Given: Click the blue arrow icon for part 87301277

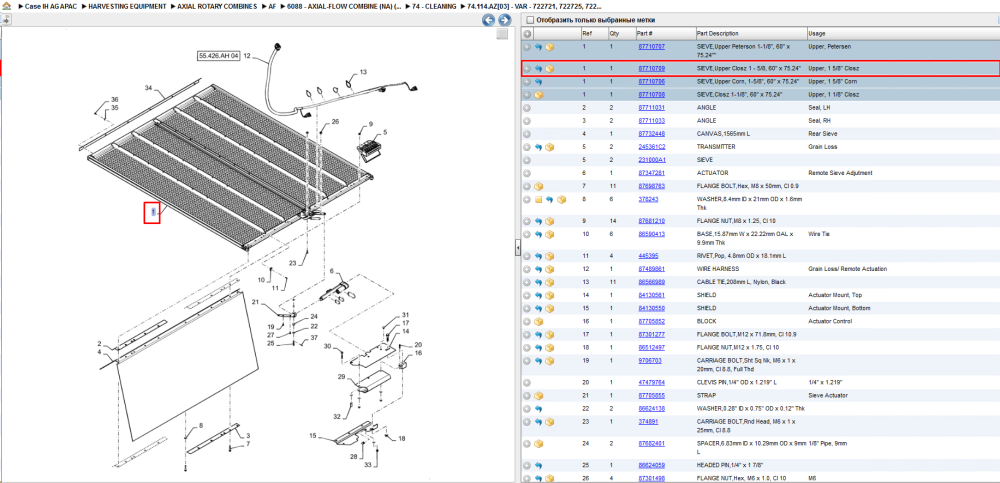Looking at the screenshot, I should click(538, 334).
